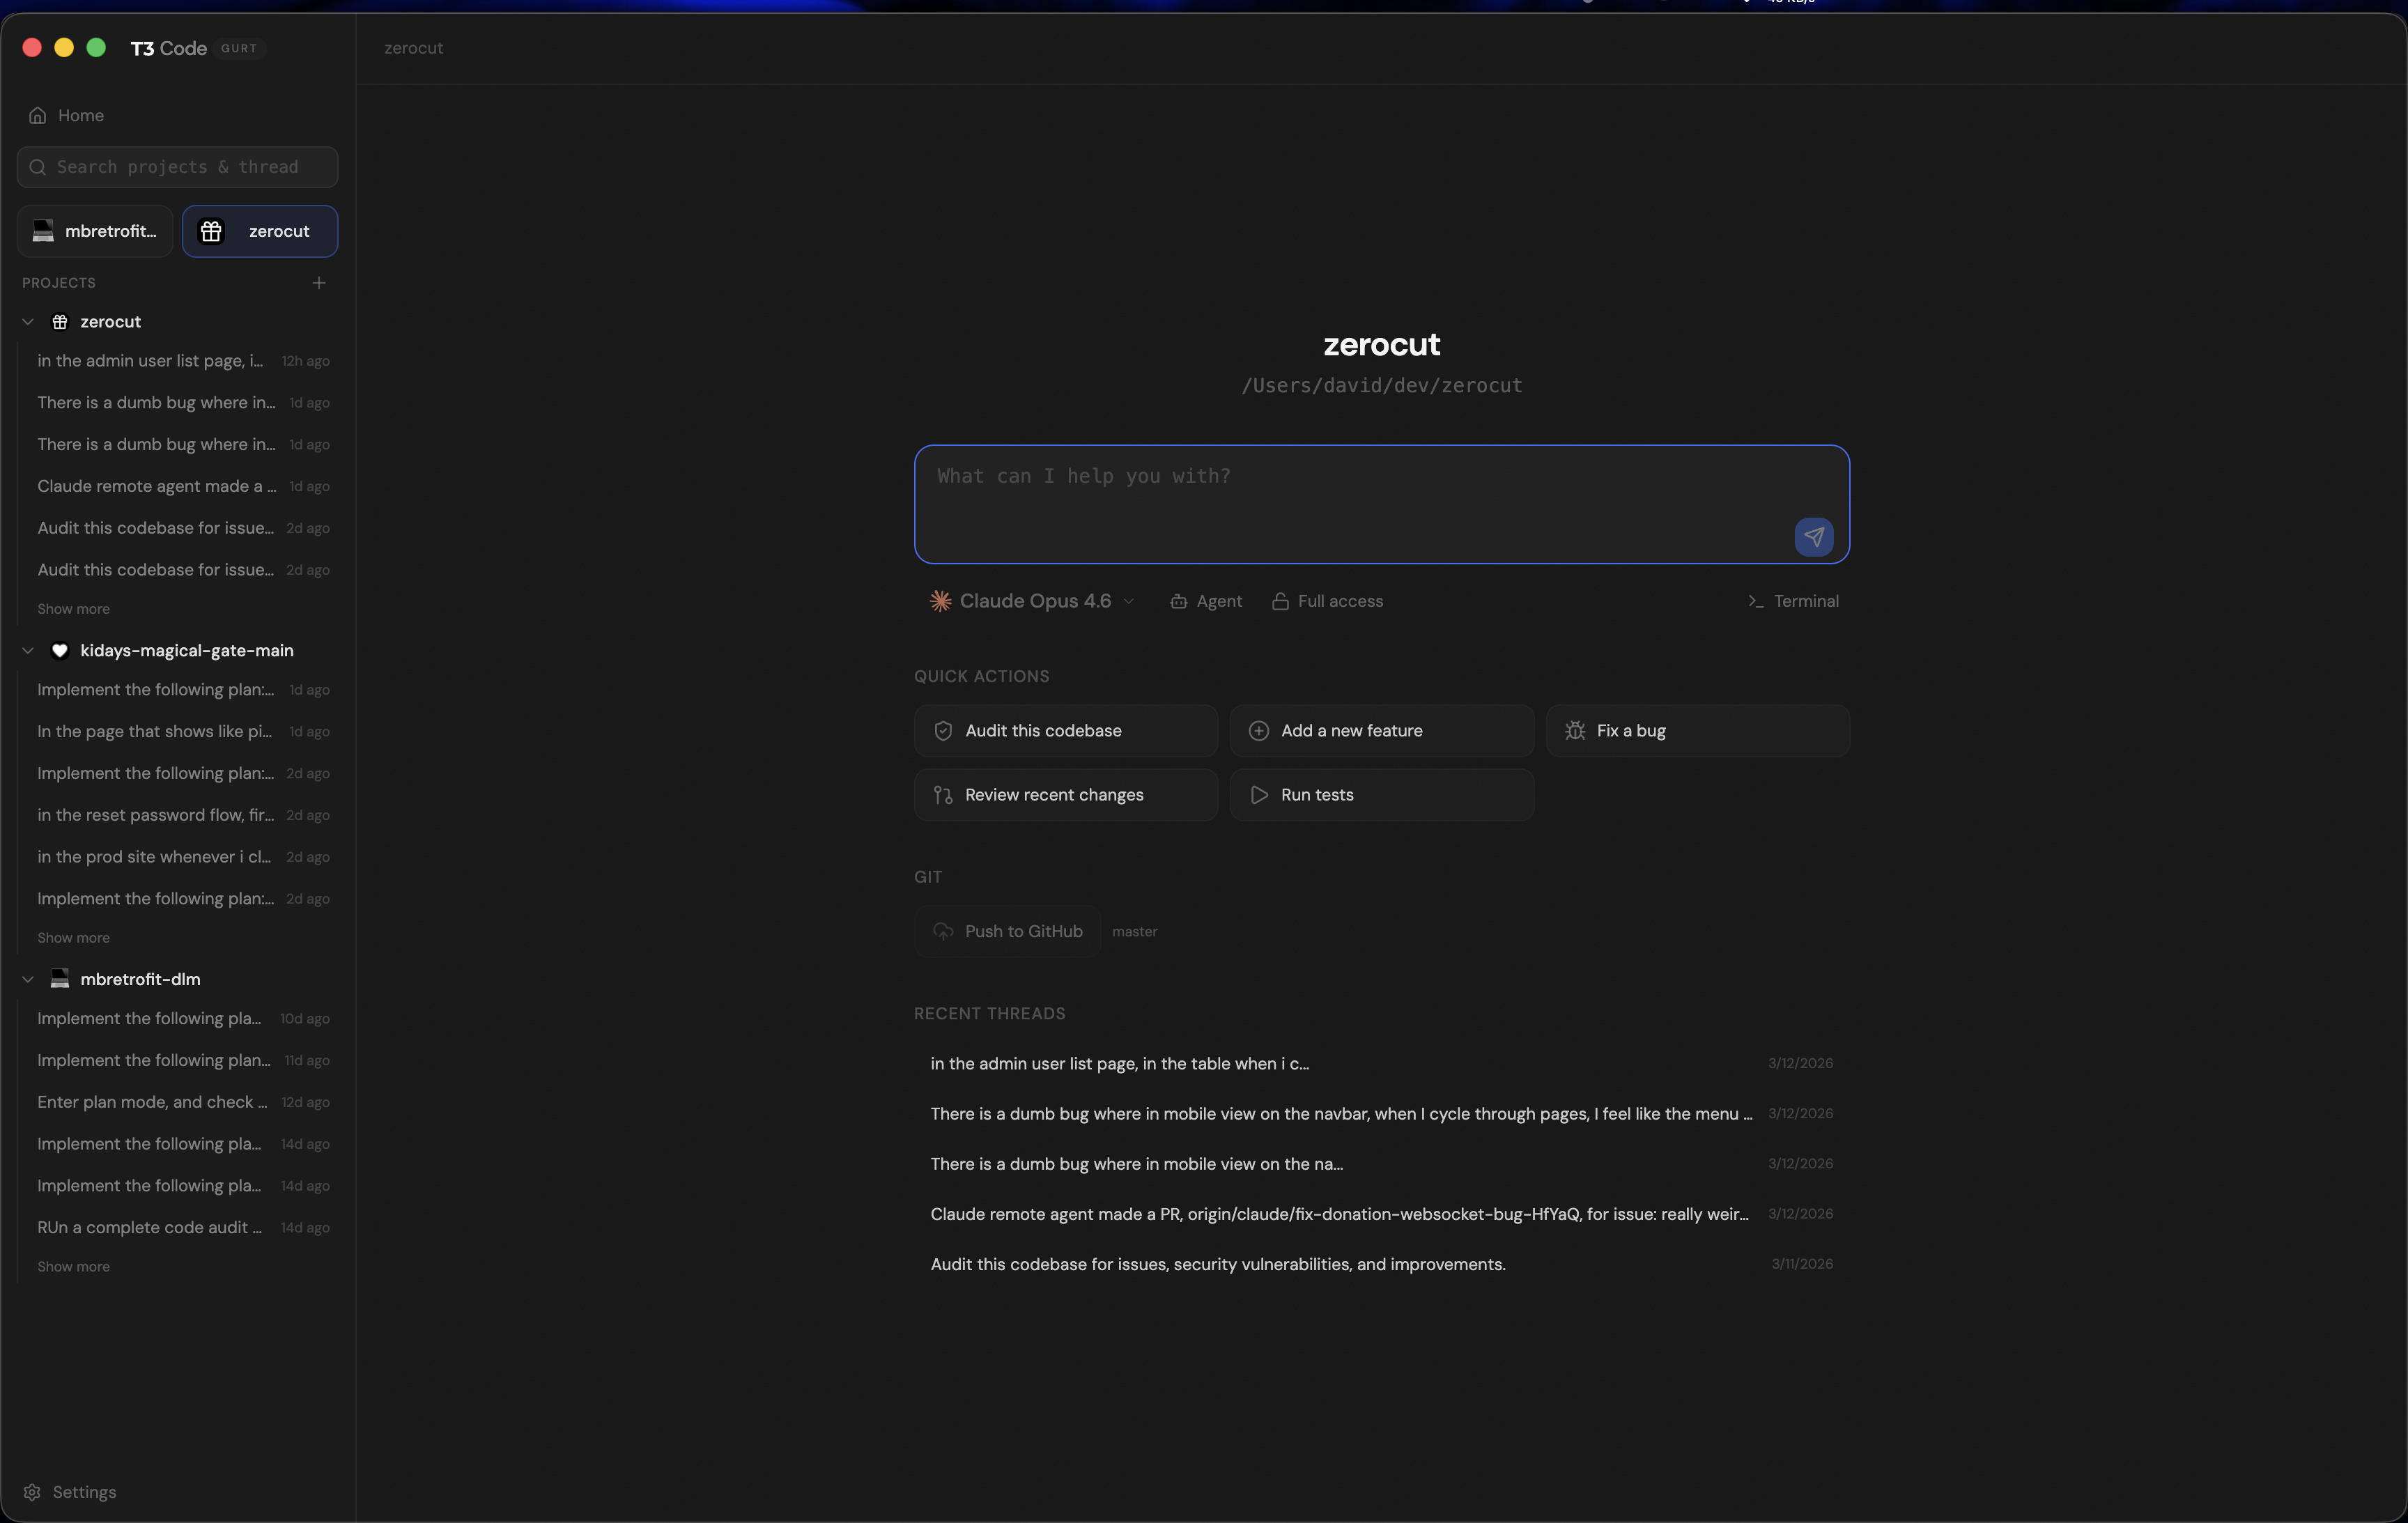Collapse the mbretrofit-dlm project section
Screen dimensions: 2408x1523
click(x=28, y=979)
